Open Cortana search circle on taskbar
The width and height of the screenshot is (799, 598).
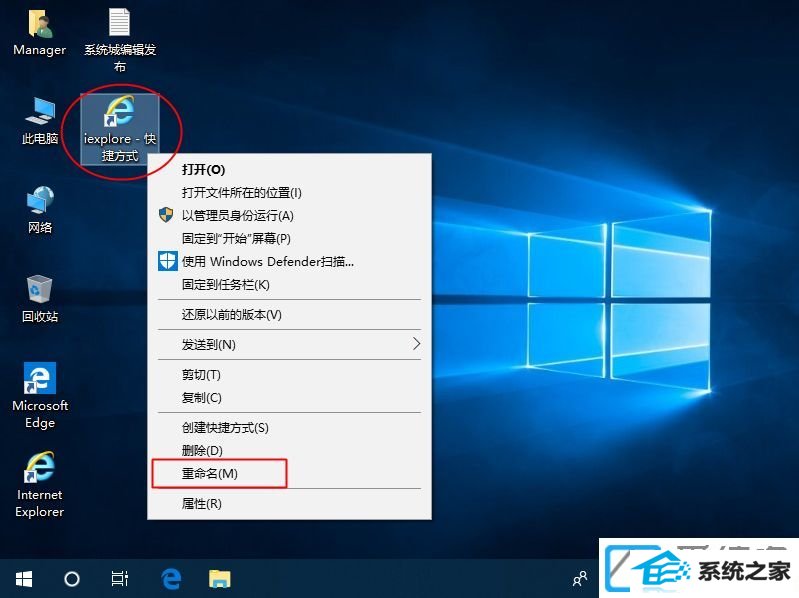[x=72, y=579]
